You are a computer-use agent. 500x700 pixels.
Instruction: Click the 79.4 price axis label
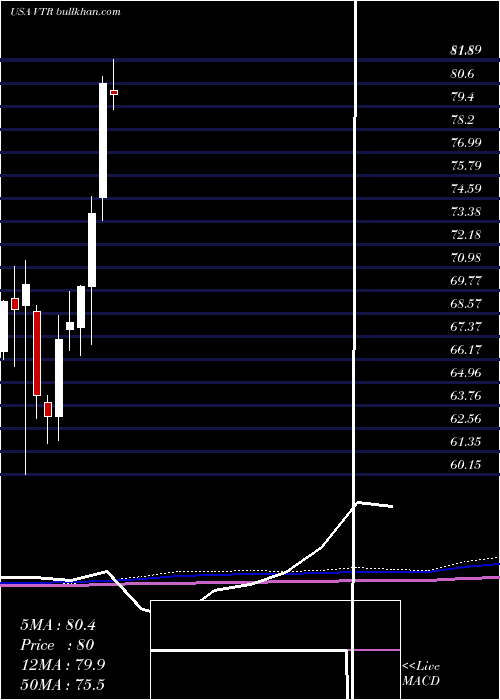[462, 96]
